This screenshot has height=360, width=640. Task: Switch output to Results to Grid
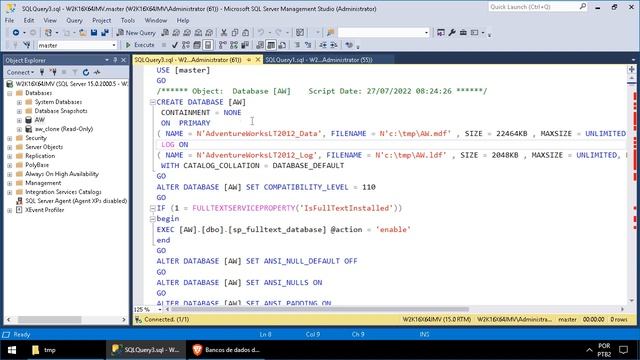271,45
